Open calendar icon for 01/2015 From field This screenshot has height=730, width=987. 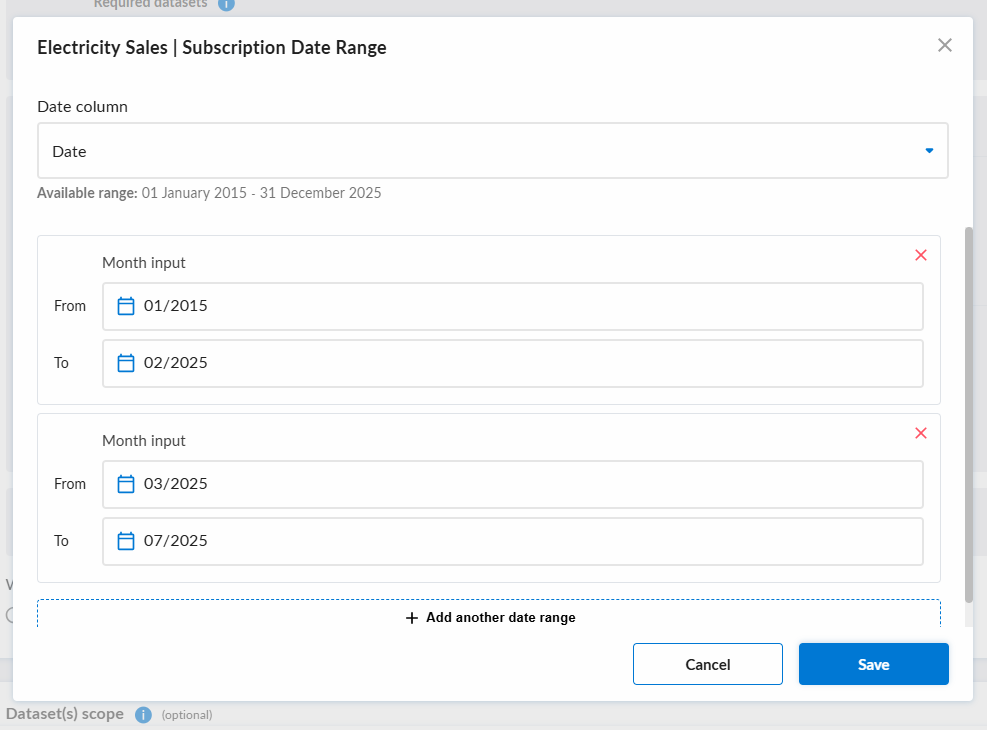[x=126, y=306]
